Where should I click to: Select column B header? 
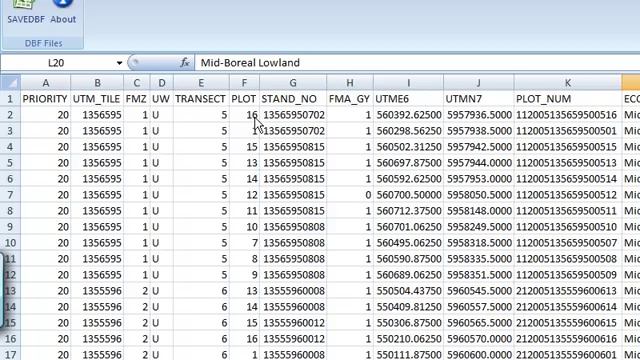[97, 83]
